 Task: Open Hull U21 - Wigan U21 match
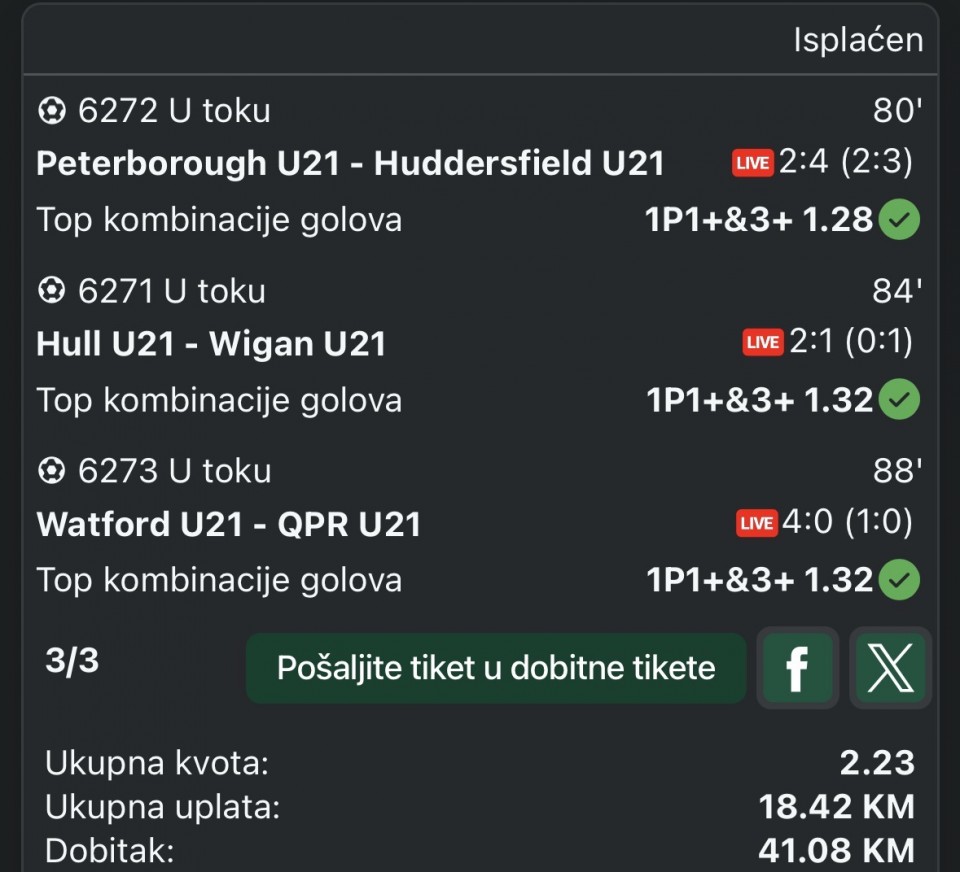click(211, 344)
